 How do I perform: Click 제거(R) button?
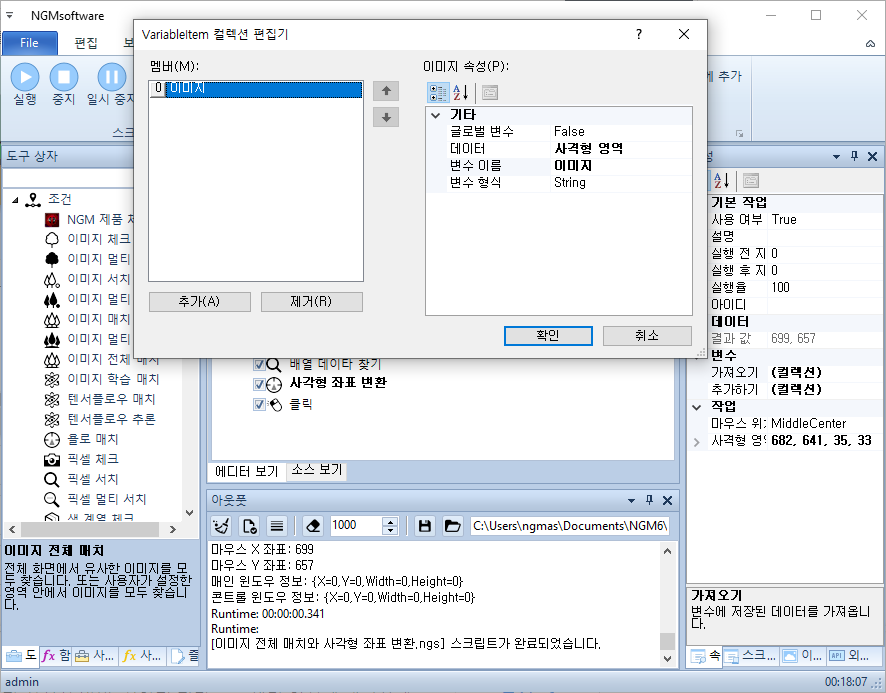point(311,301)
